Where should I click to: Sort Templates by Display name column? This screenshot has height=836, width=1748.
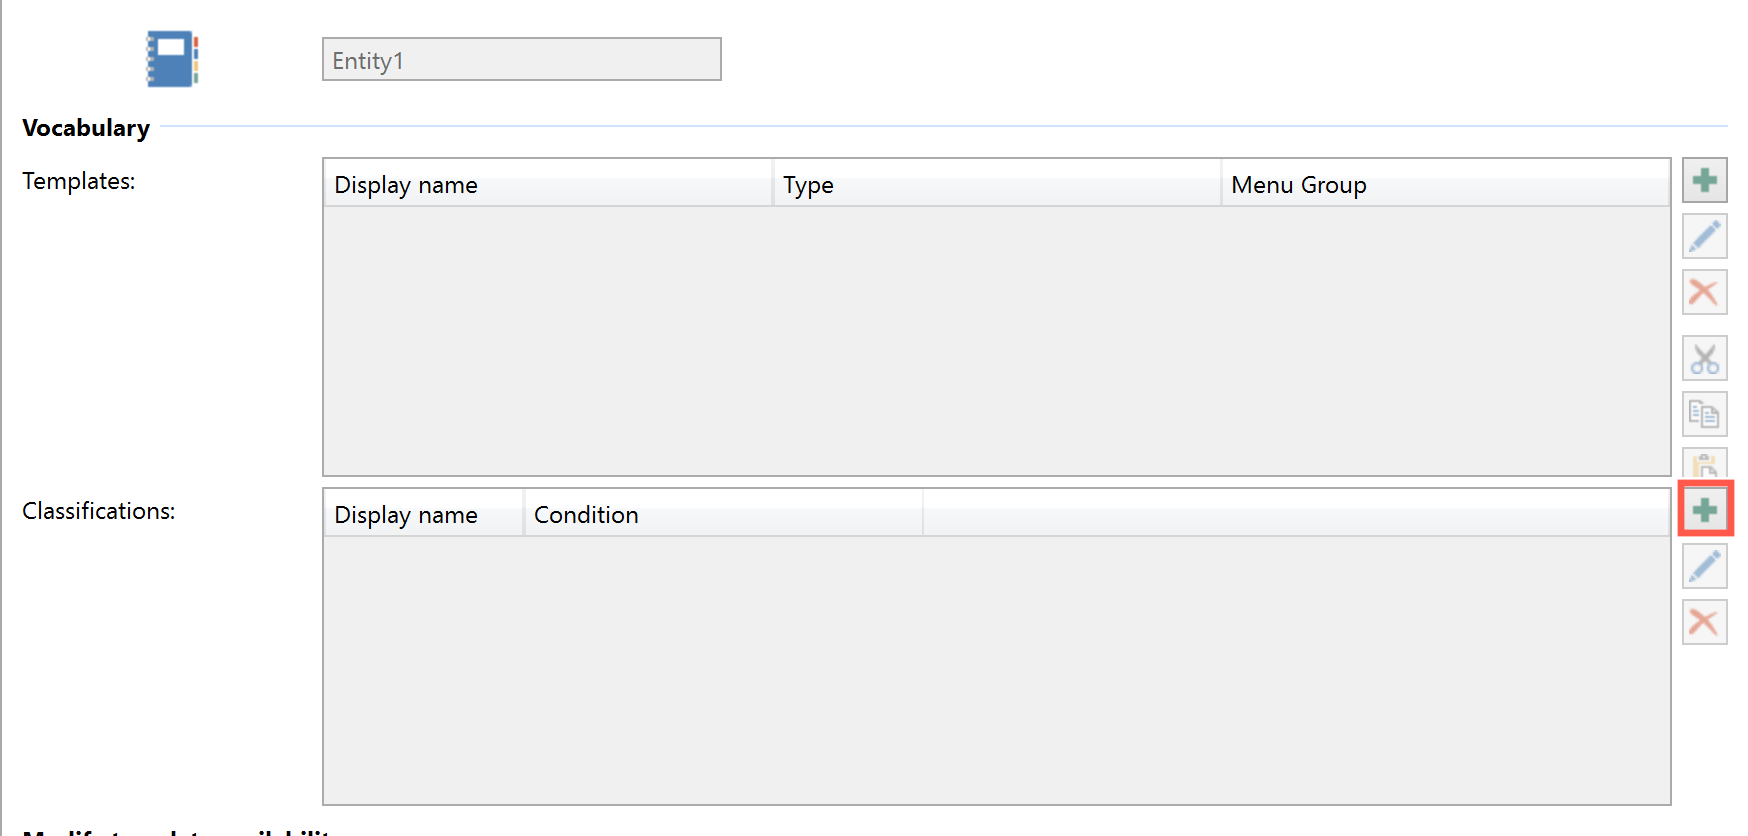547,185
